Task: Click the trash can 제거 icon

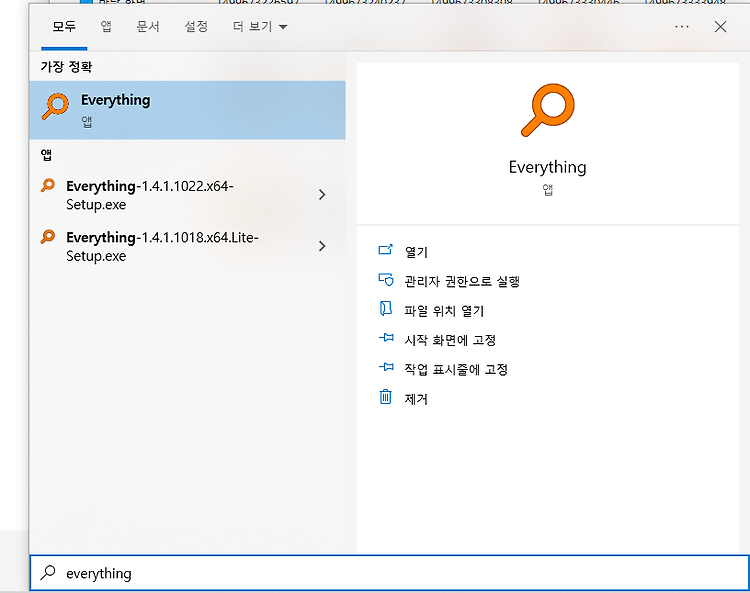Action: click(386, 396)
